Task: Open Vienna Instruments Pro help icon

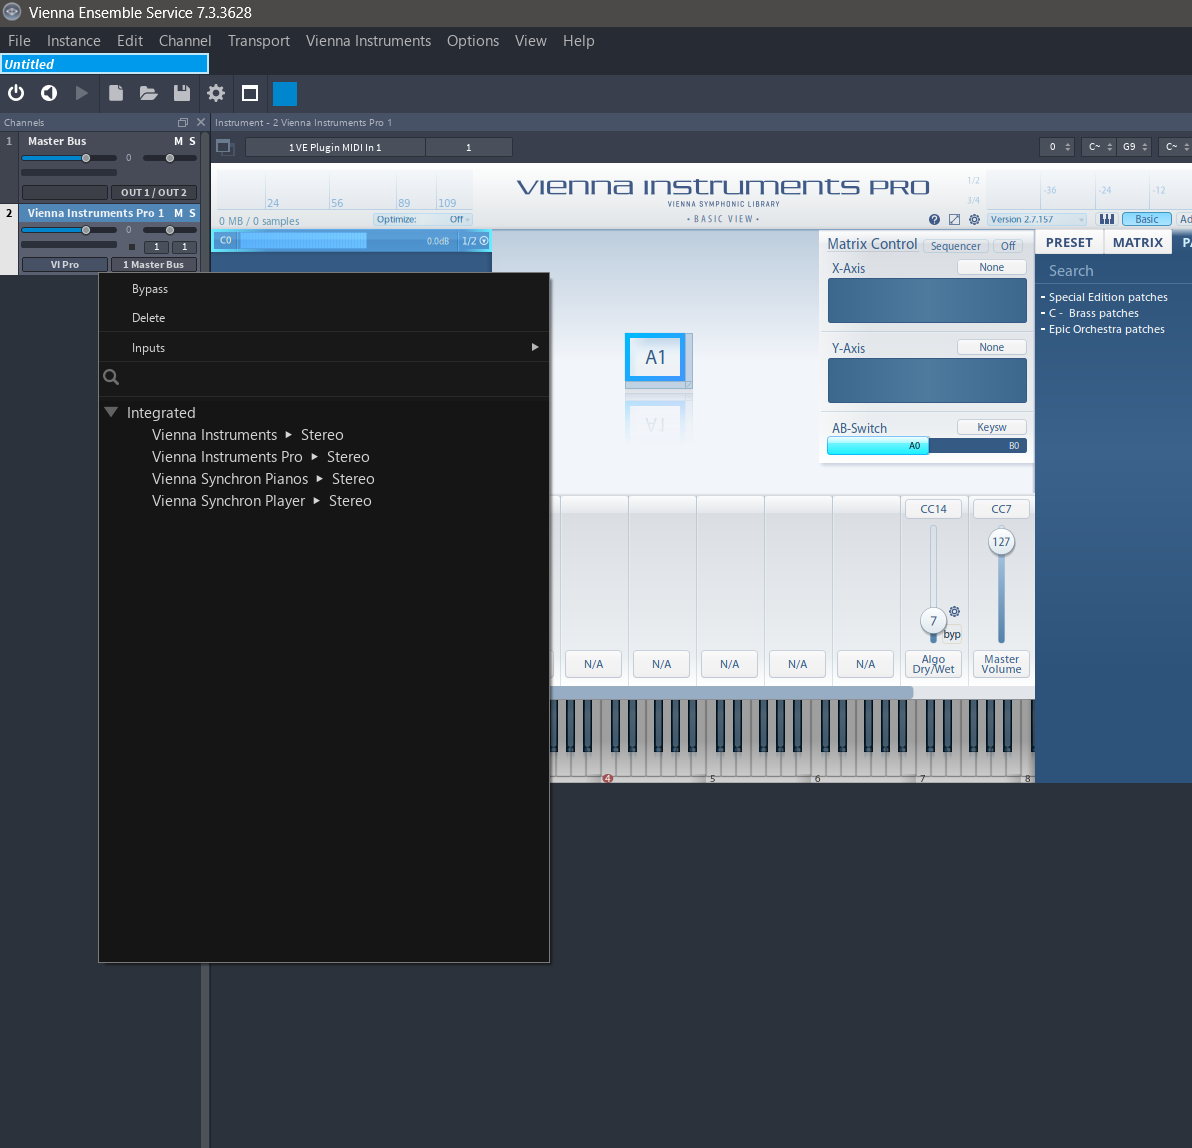Action: point(934,219)
